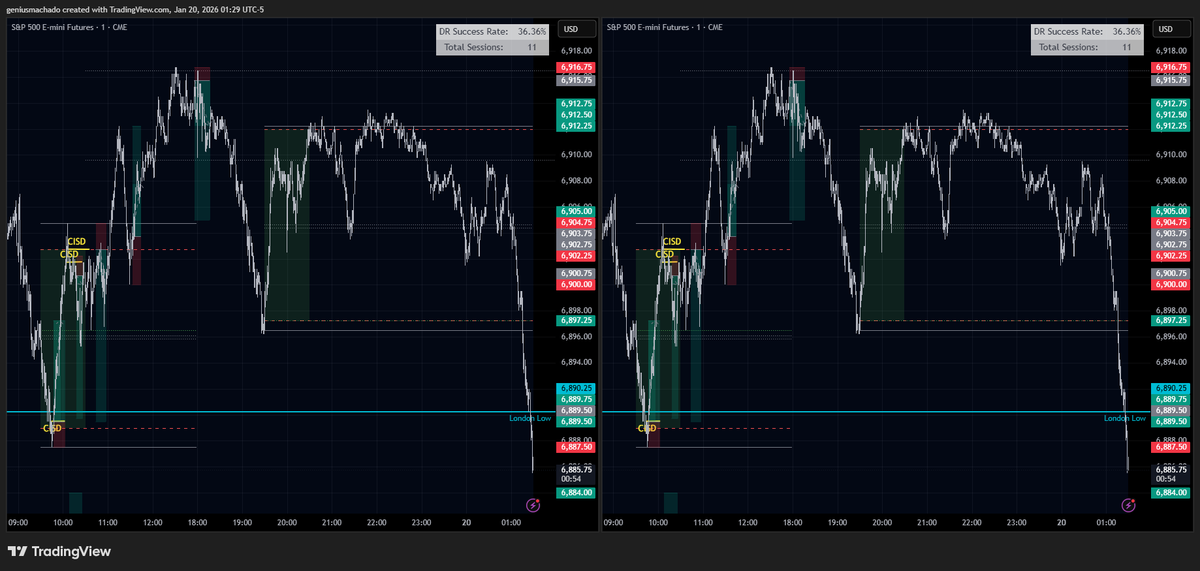Click the Total Sessions row in the right chart
Screen dimensions: 1200x571
coord(1089,47)
